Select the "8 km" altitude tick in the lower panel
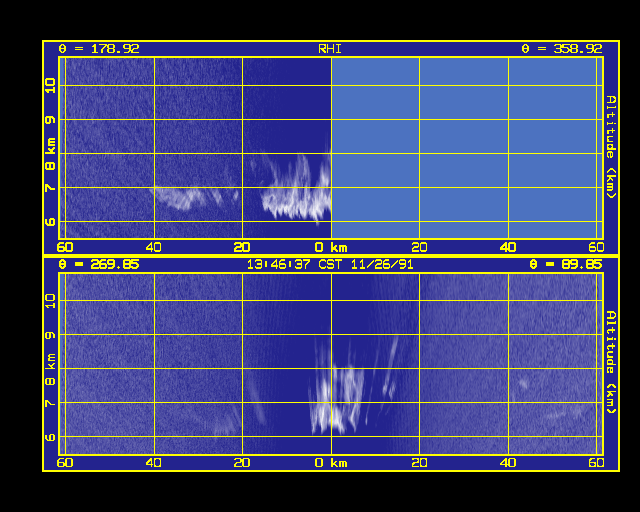The width and height of the screenshot is (640, 512). tap(50, 370)
